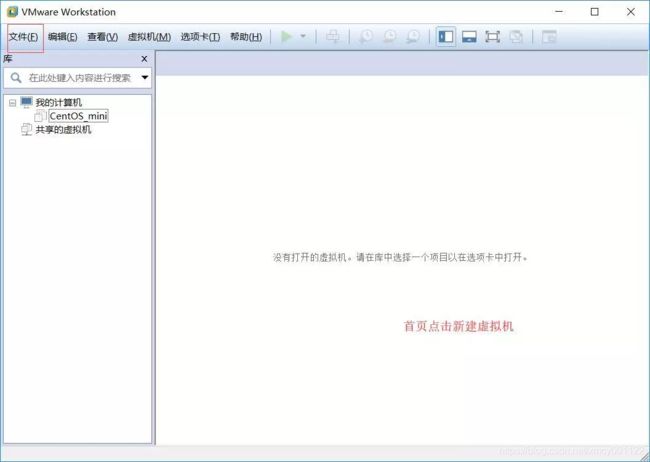The width and height of the screenshot is (650, 462).
Task: Click the take snapshot toolbar icon
Action: coord(366,36)
